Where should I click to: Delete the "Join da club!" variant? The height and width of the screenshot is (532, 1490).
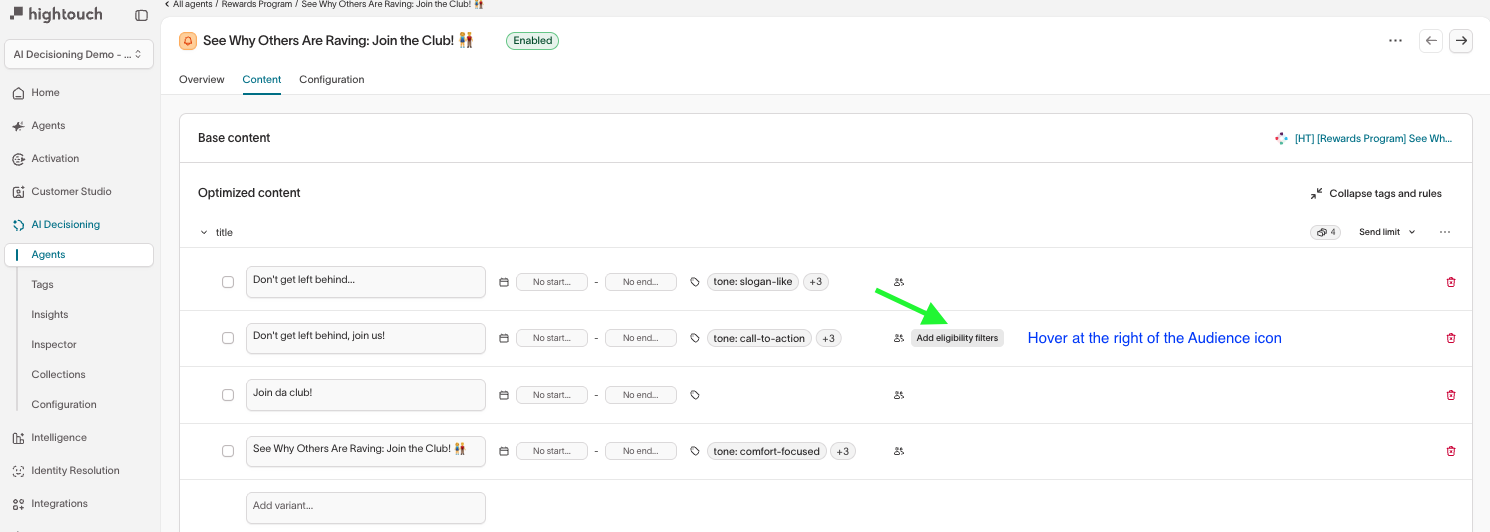(1451, 395)
